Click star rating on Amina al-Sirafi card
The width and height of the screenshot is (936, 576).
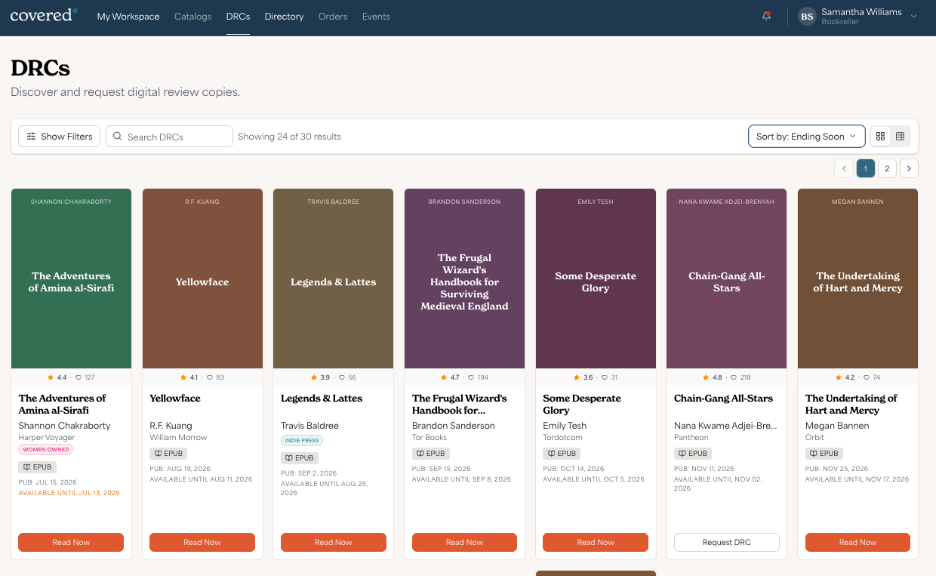57,377
